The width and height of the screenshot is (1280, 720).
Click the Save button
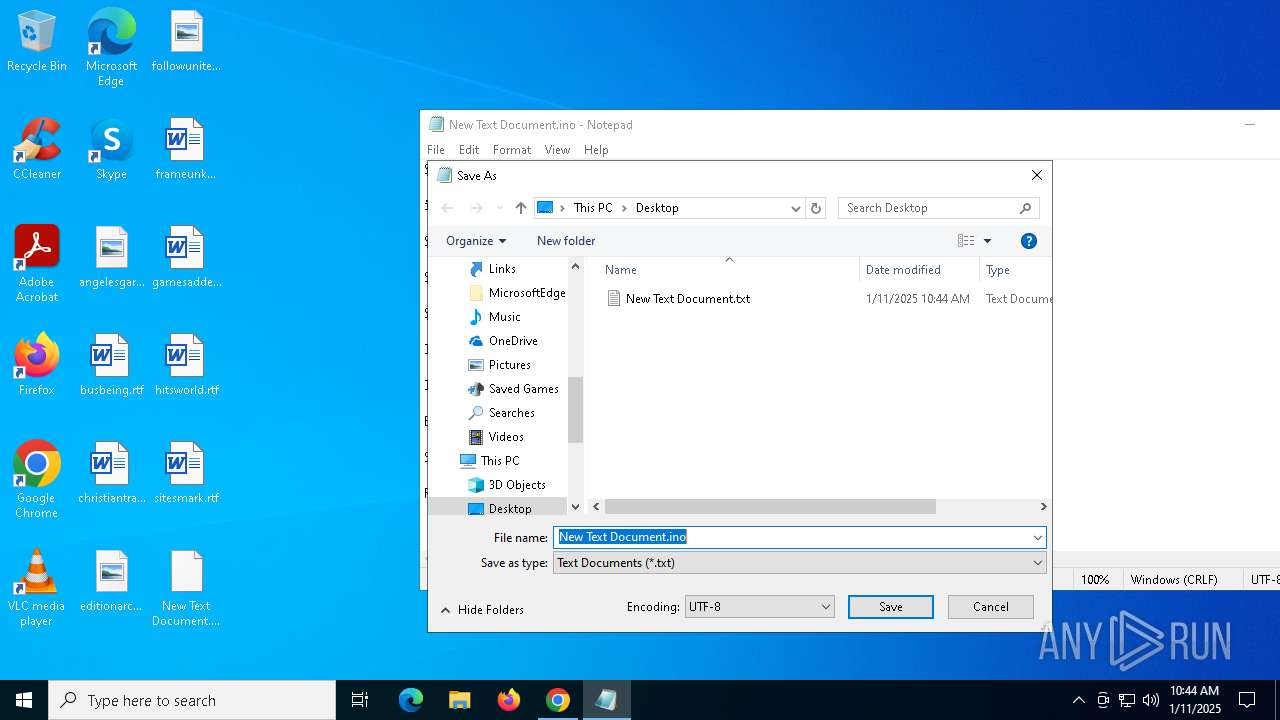(891, 607)
